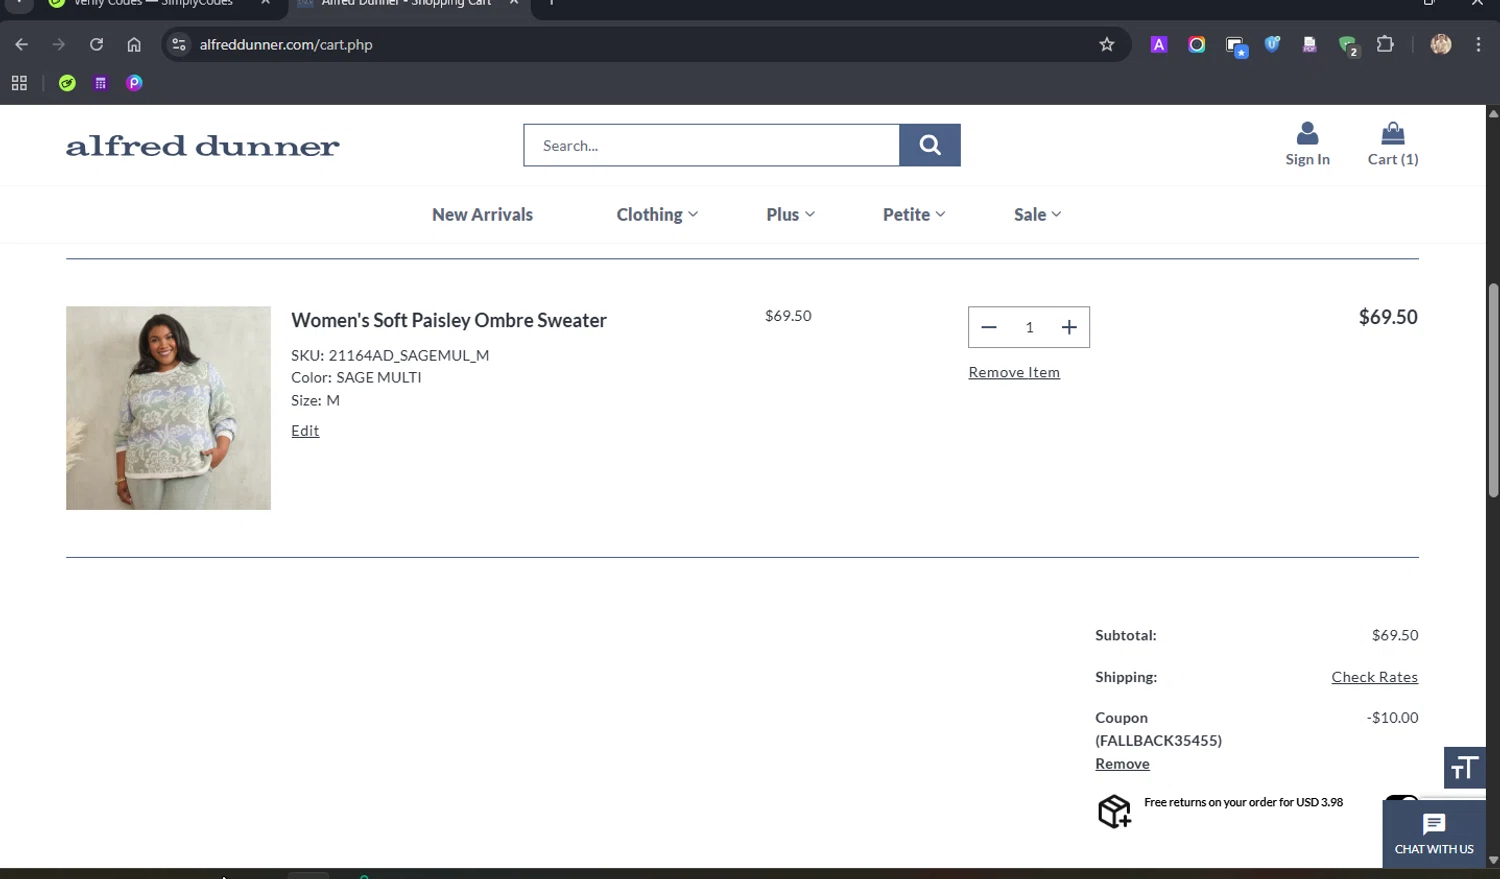
Task: Bookmark this page with the star icon
Action: pyautogui.click(x=1106, y=44)
